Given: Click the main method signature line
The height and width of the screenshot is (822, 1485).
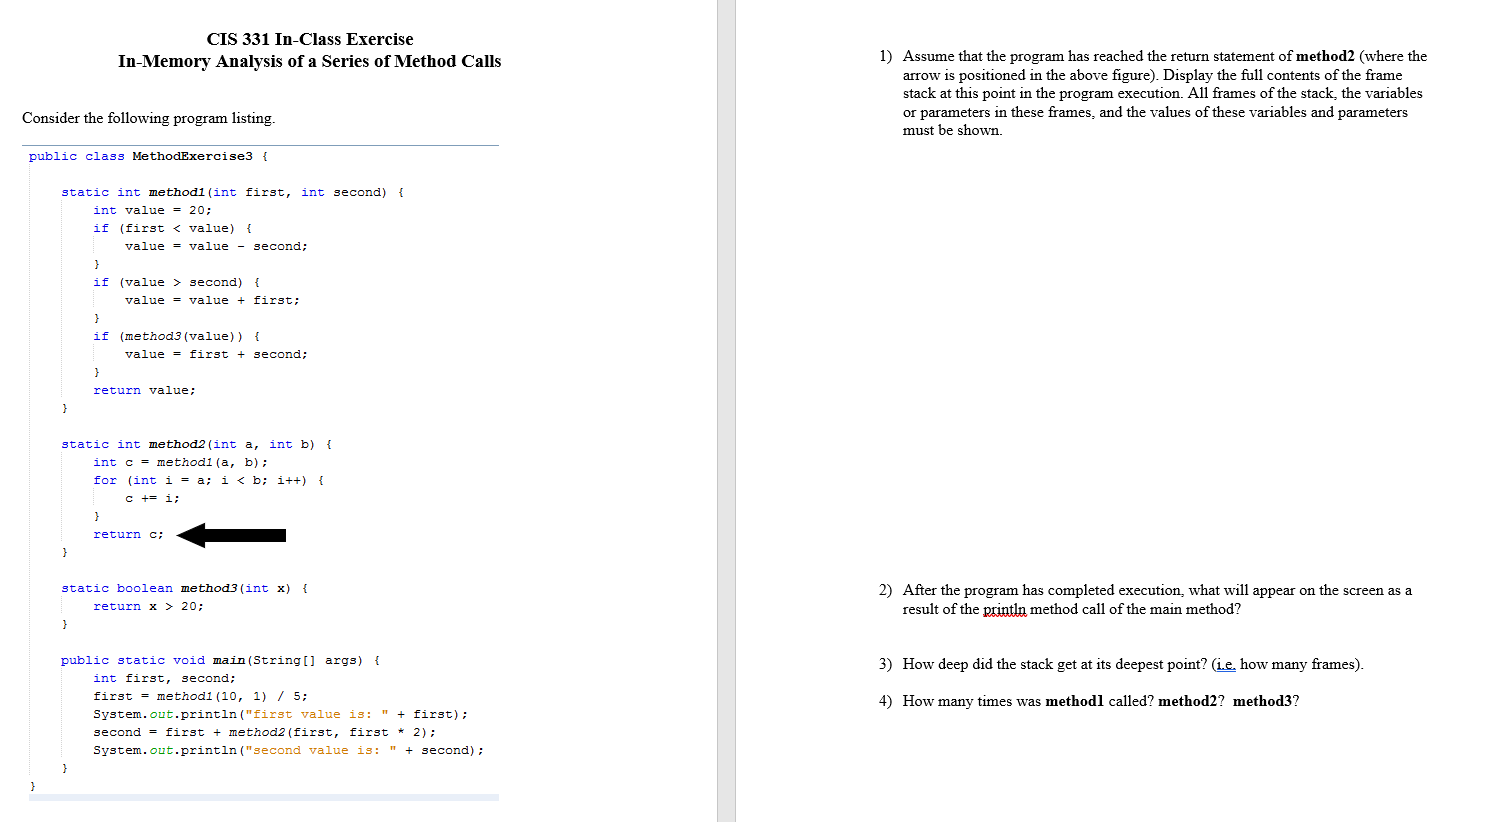Looking at the screenshot, I should tap(220, 660).
